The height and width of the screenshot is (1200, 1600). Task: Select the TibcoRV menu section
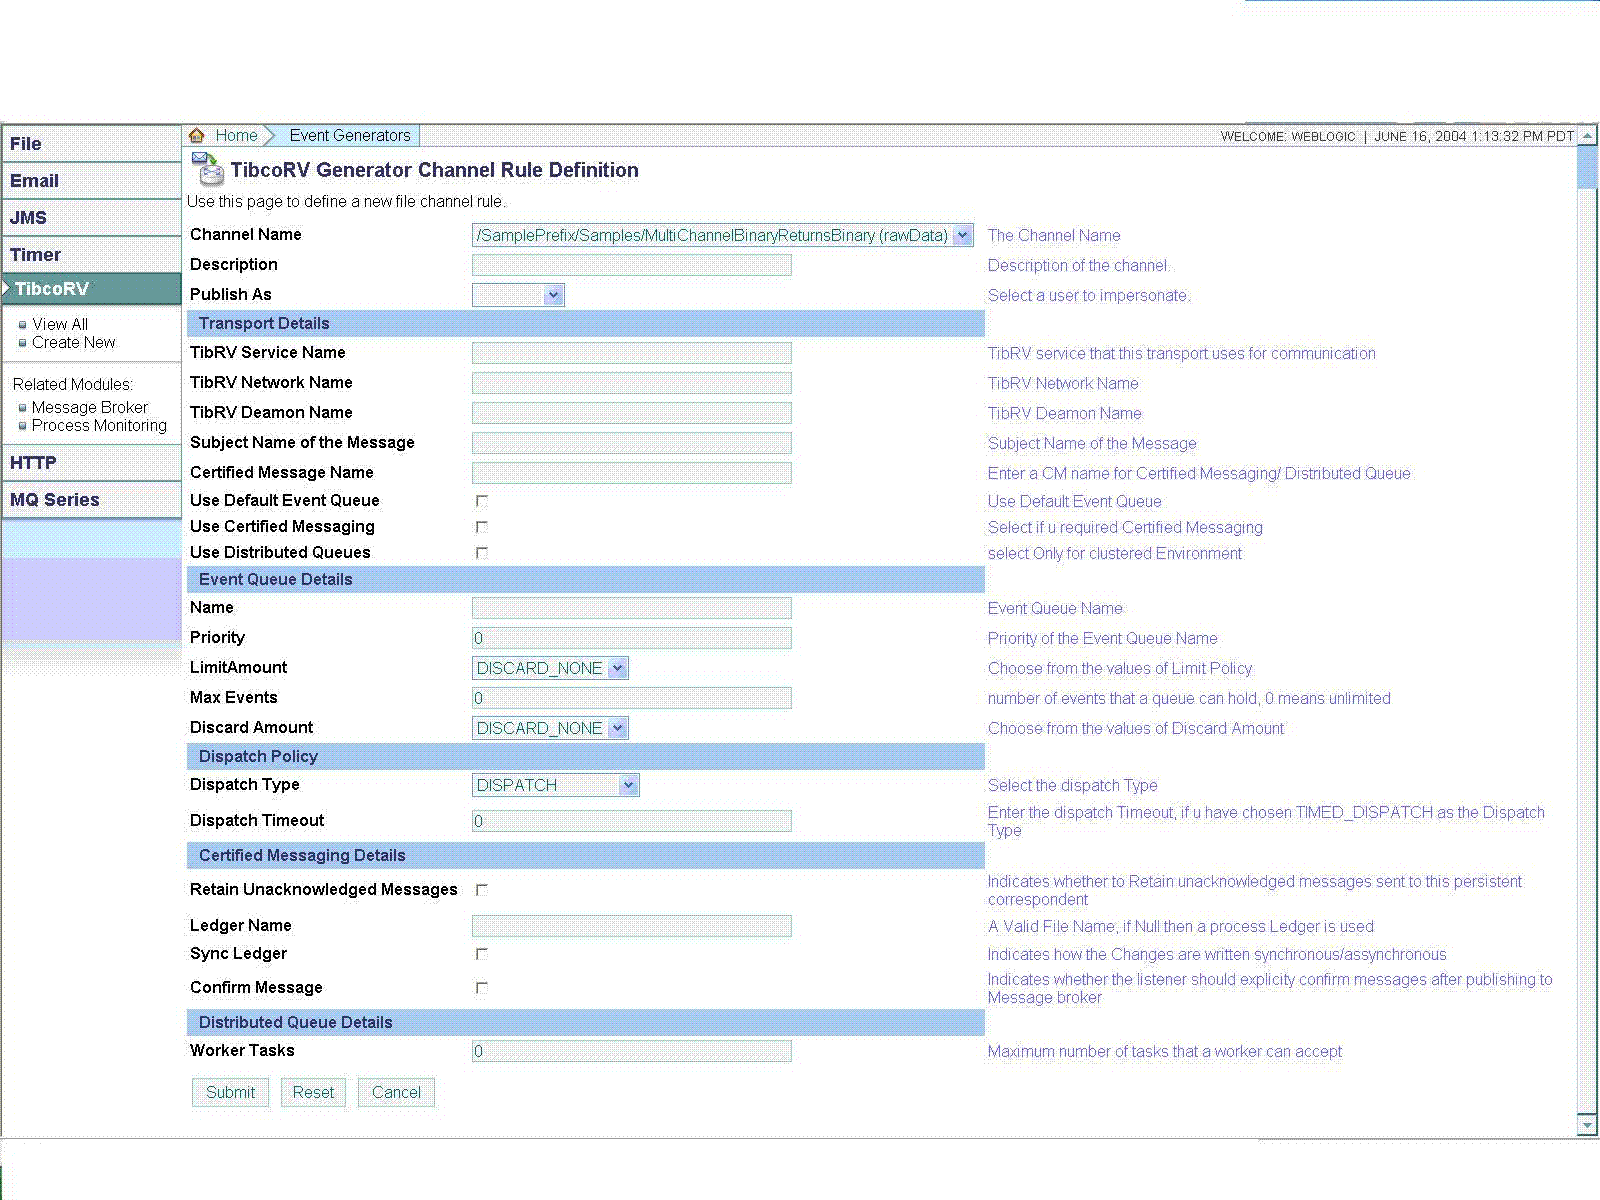pyautogui.click(x=91, y=289)
